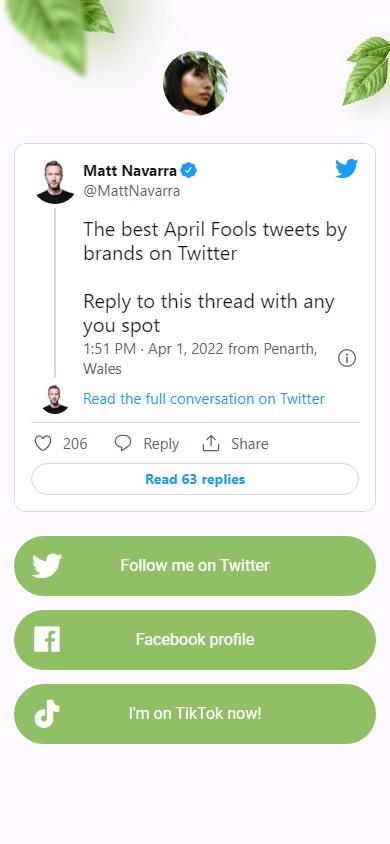Click the Twitter bird logo in tweet card
390x844 pixels.
click(346, 168)
